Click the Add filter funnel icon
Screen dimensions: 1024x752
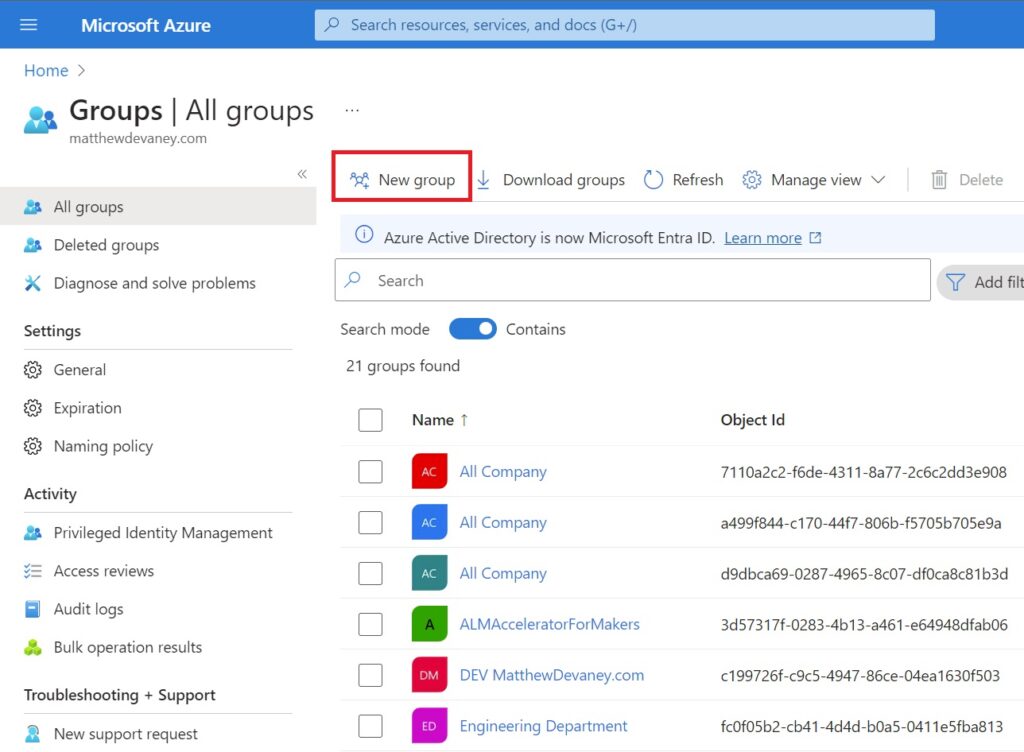click(955, 282)
